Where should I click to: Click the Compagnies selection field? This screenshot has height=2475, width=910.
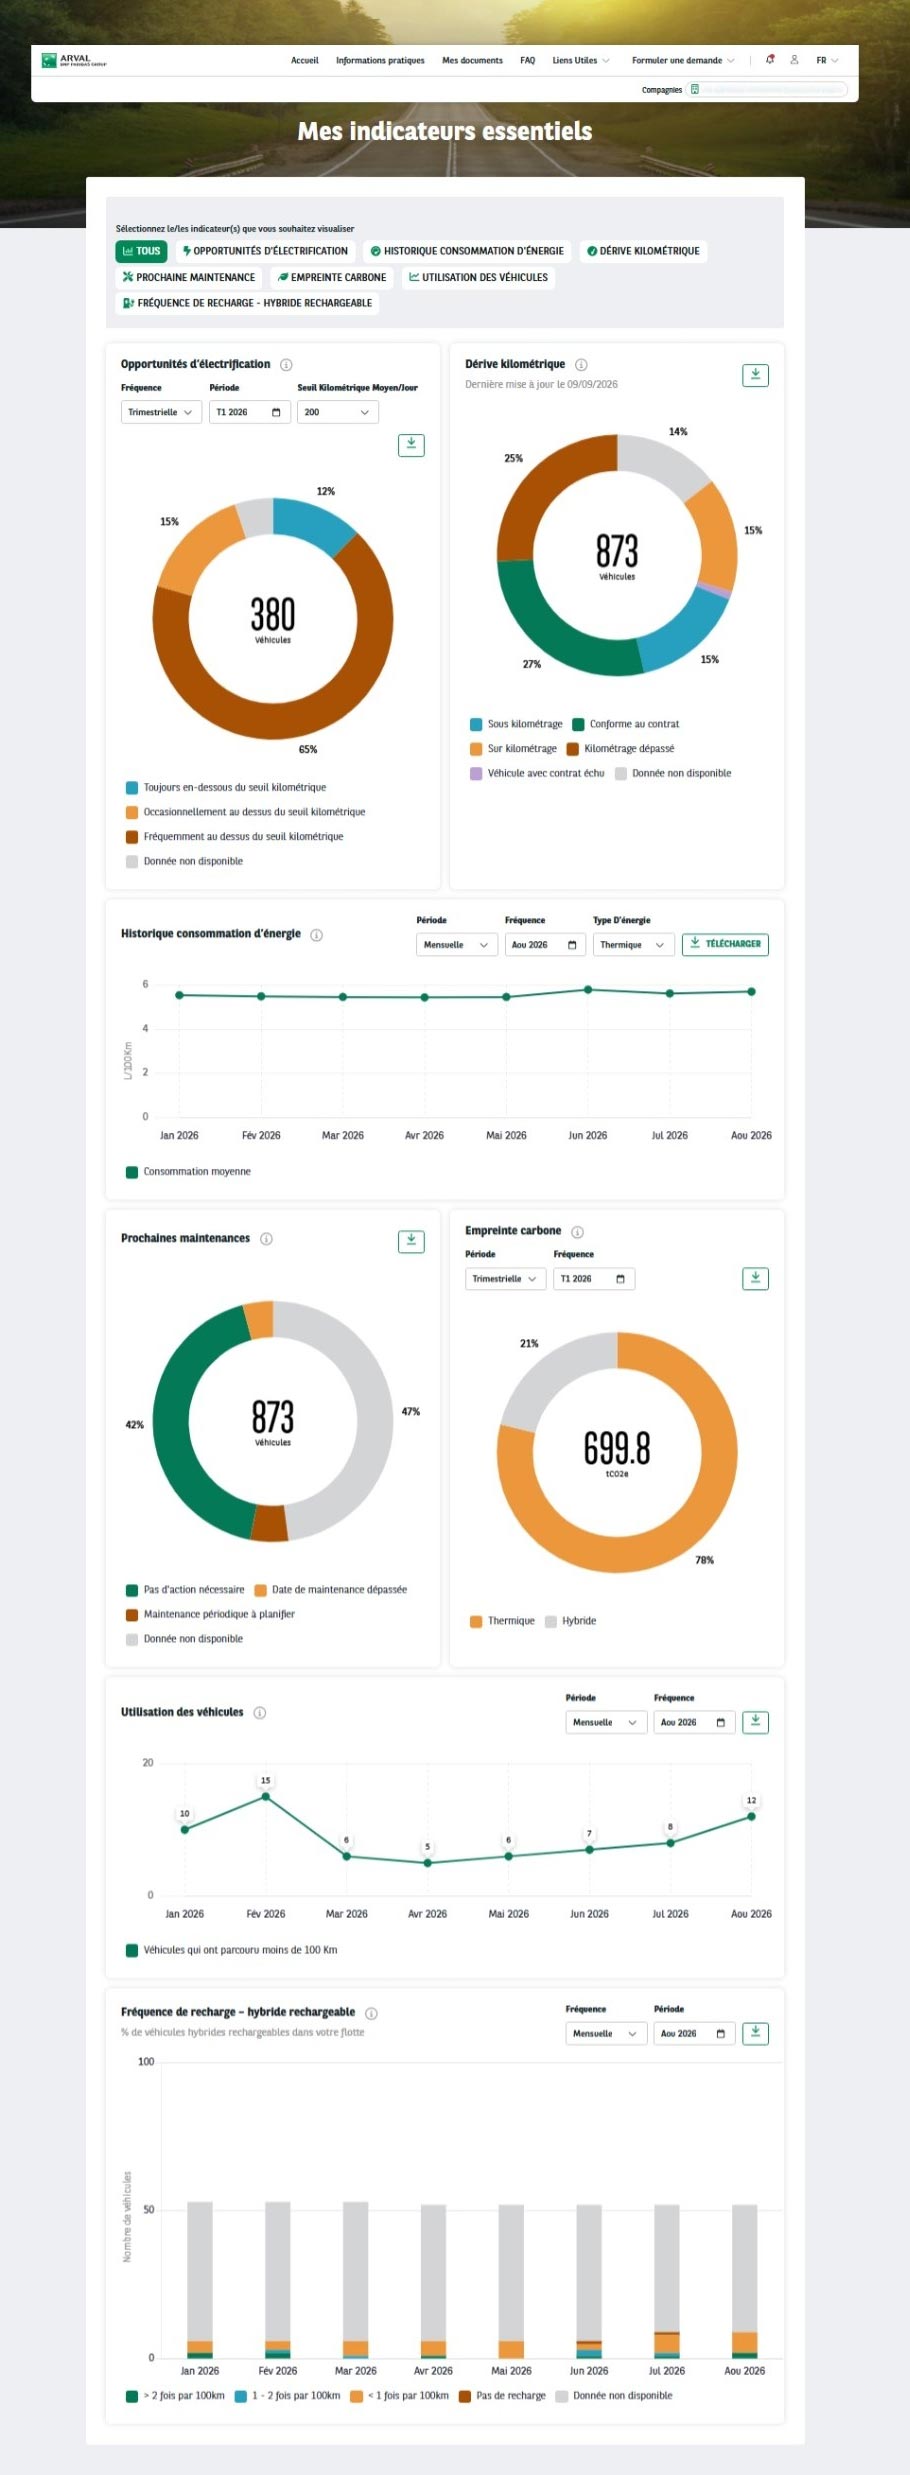click(768, 89)
